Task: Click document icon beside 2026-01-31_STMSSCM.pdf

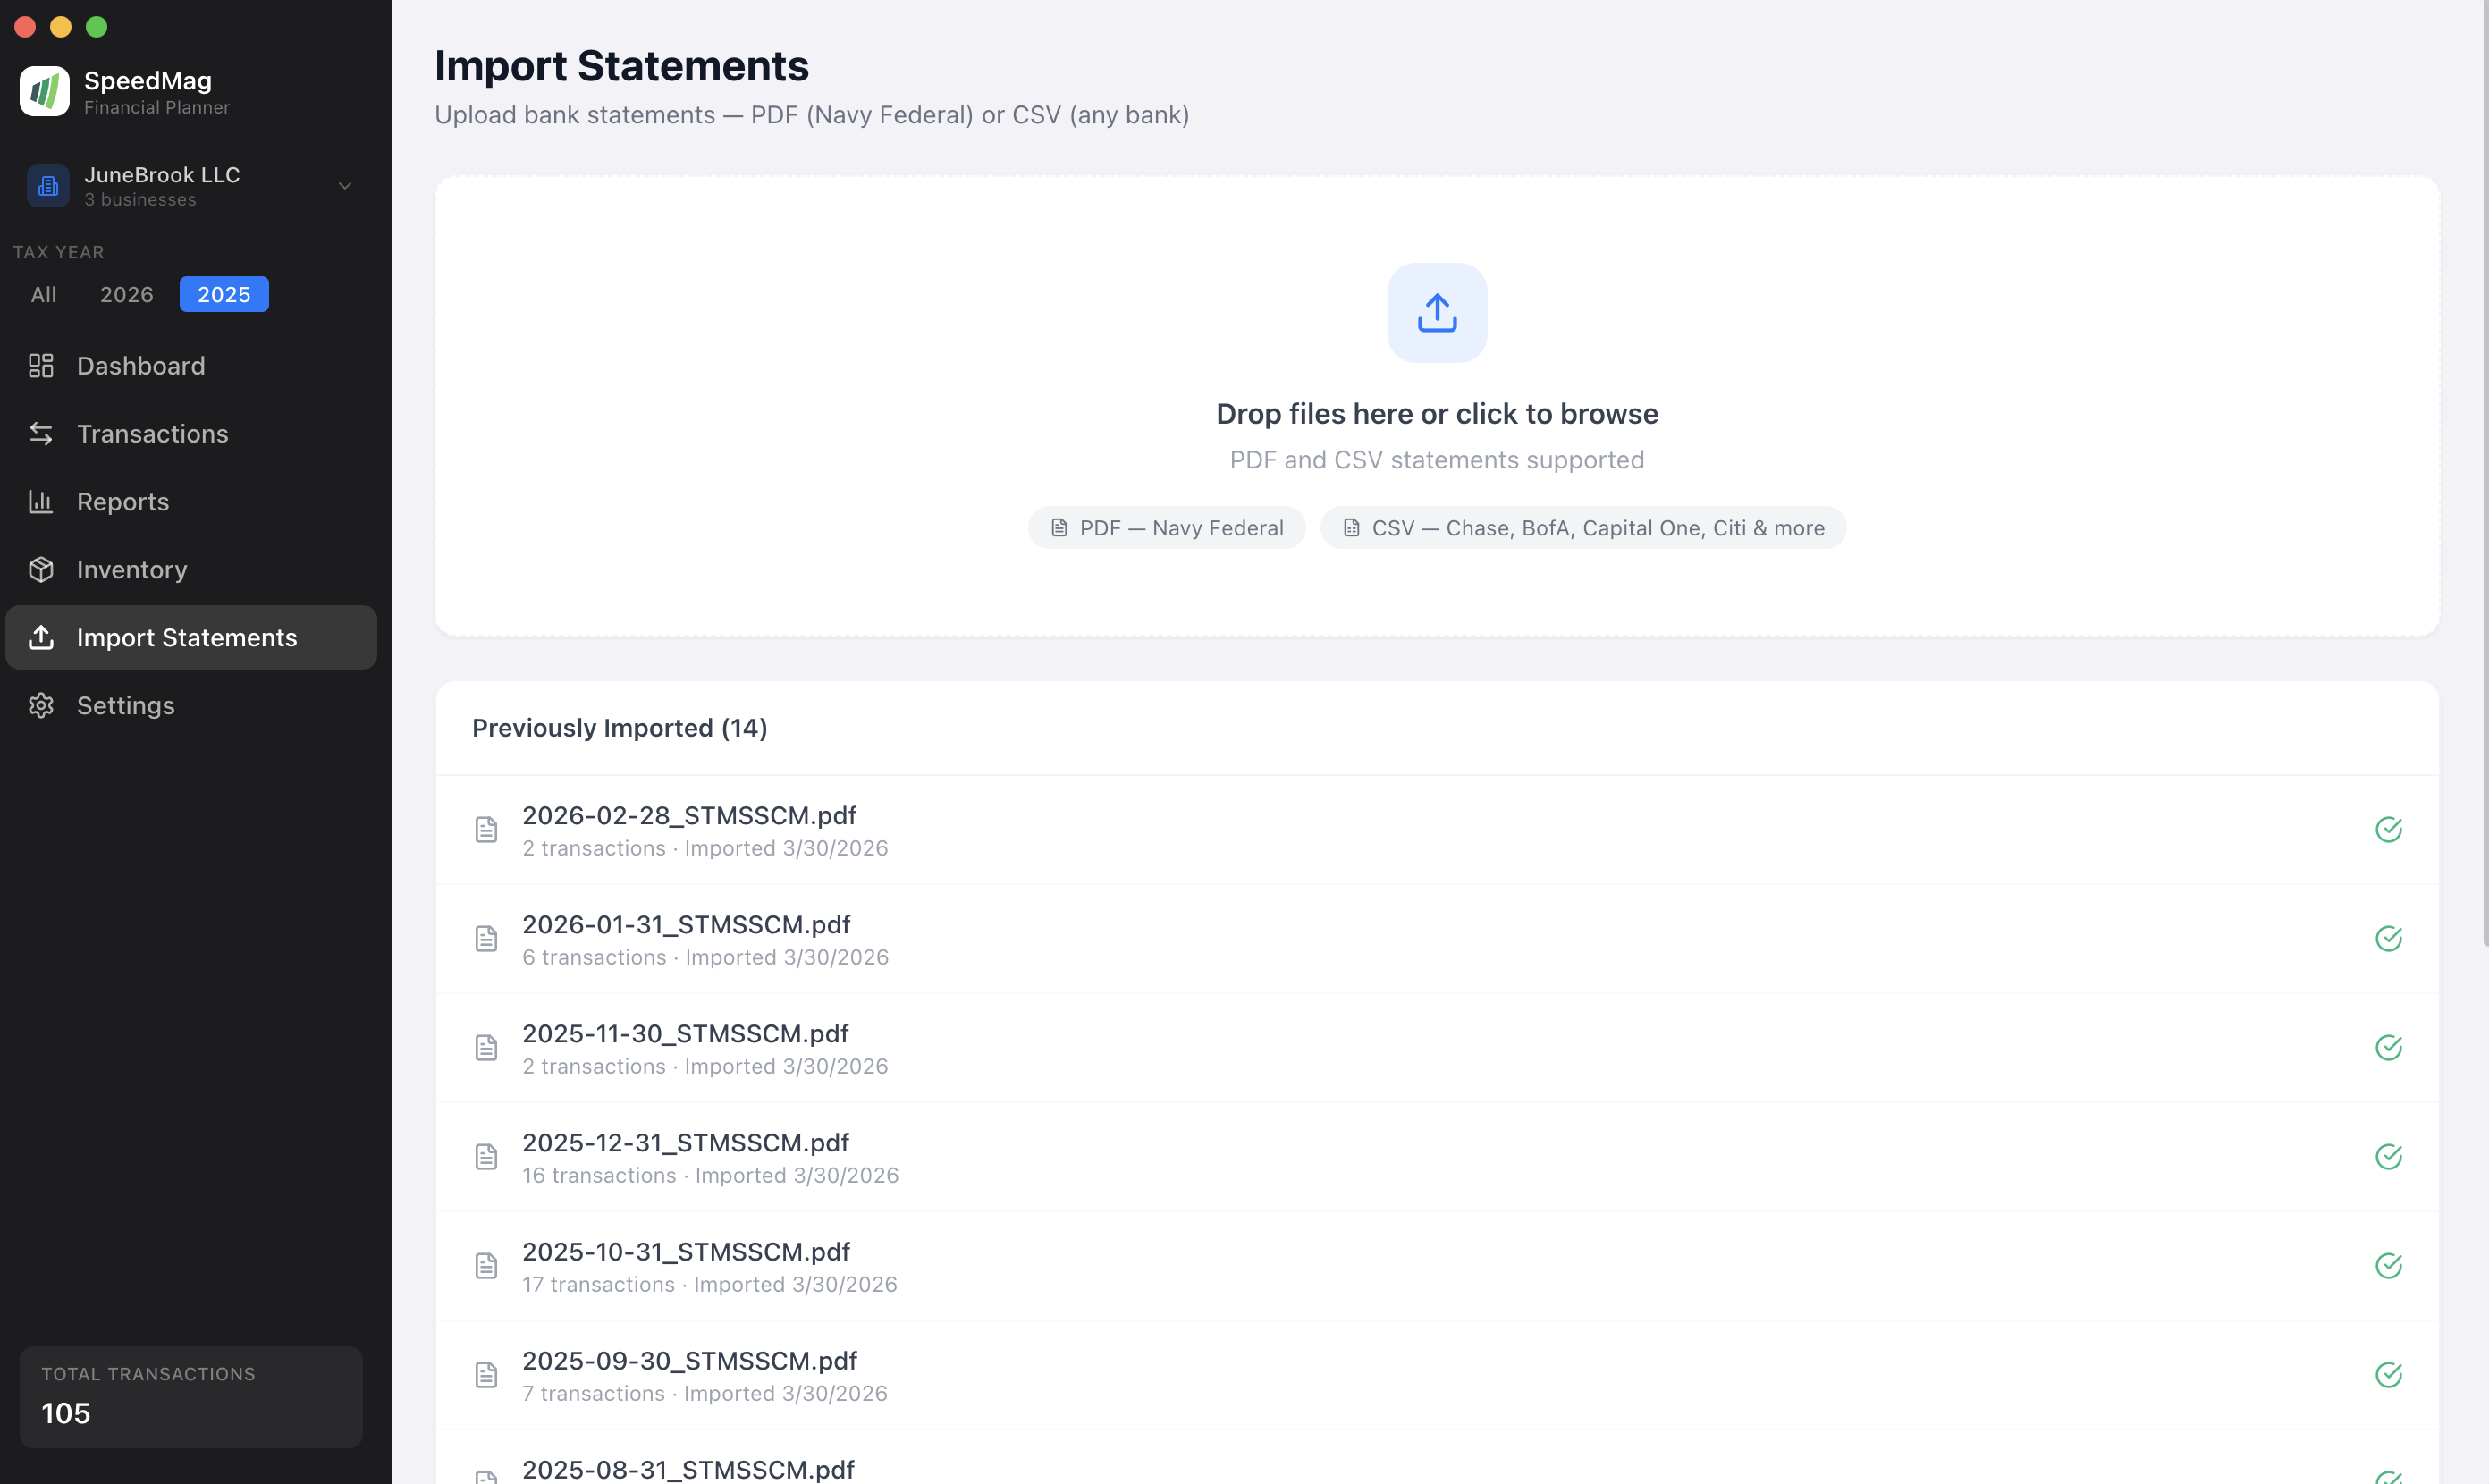Action: (486, 938)
